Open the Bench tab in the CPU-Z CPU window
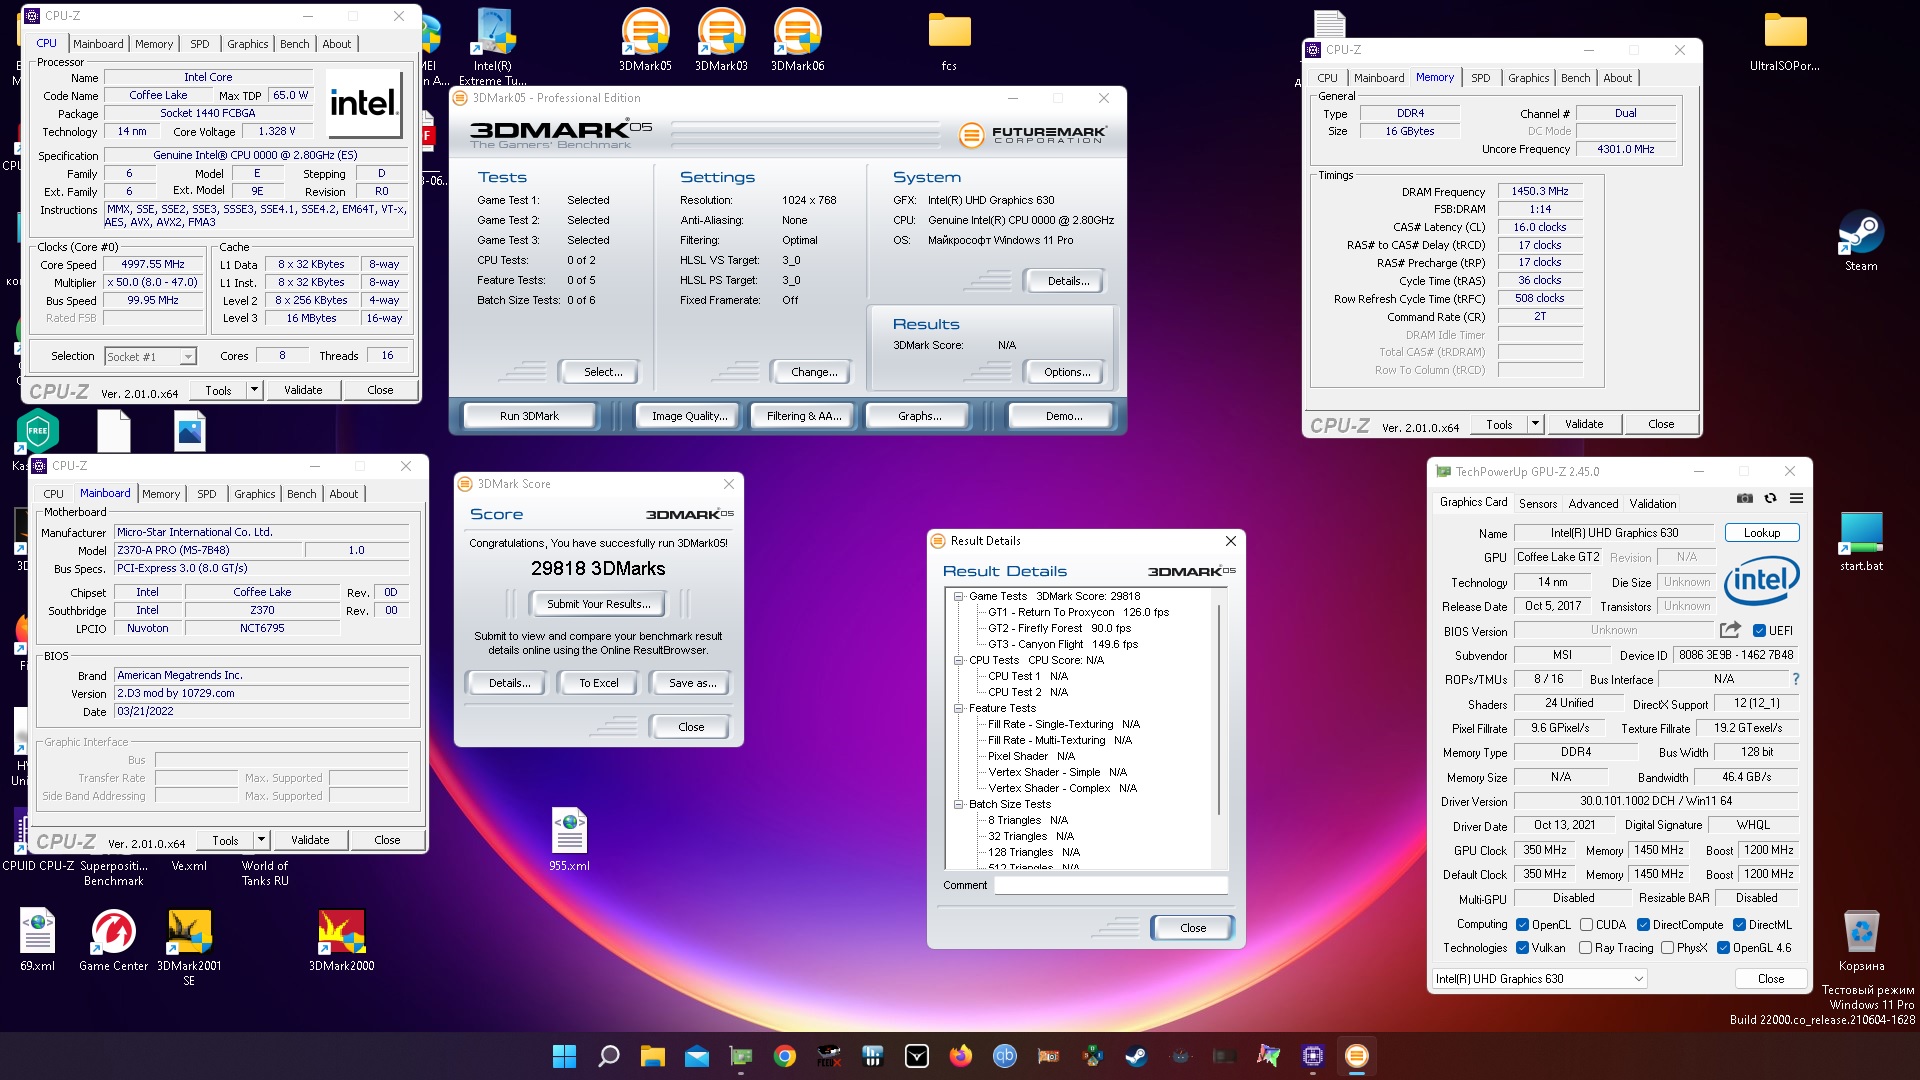This screenshot has height=1080, width=1920. [x=294, y=44]
